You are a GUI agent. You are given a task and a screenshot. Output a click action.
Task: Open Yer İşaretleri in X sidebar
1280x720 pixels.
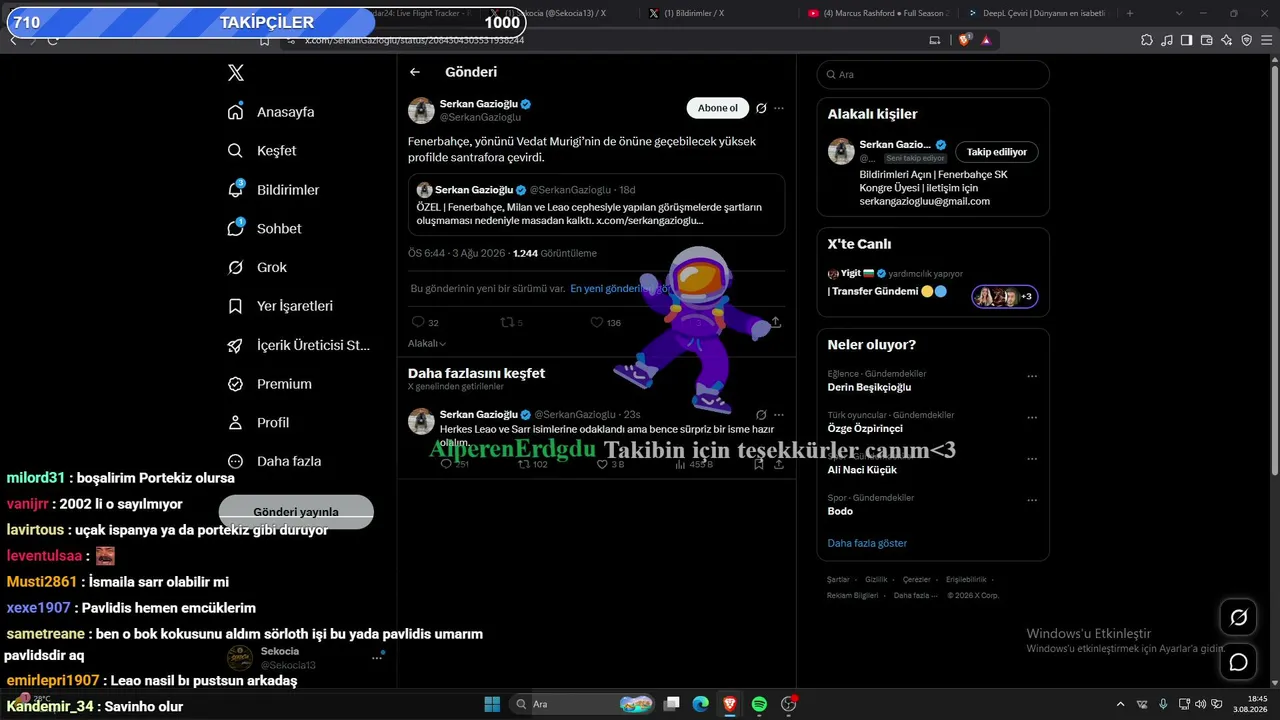[280, 306]
